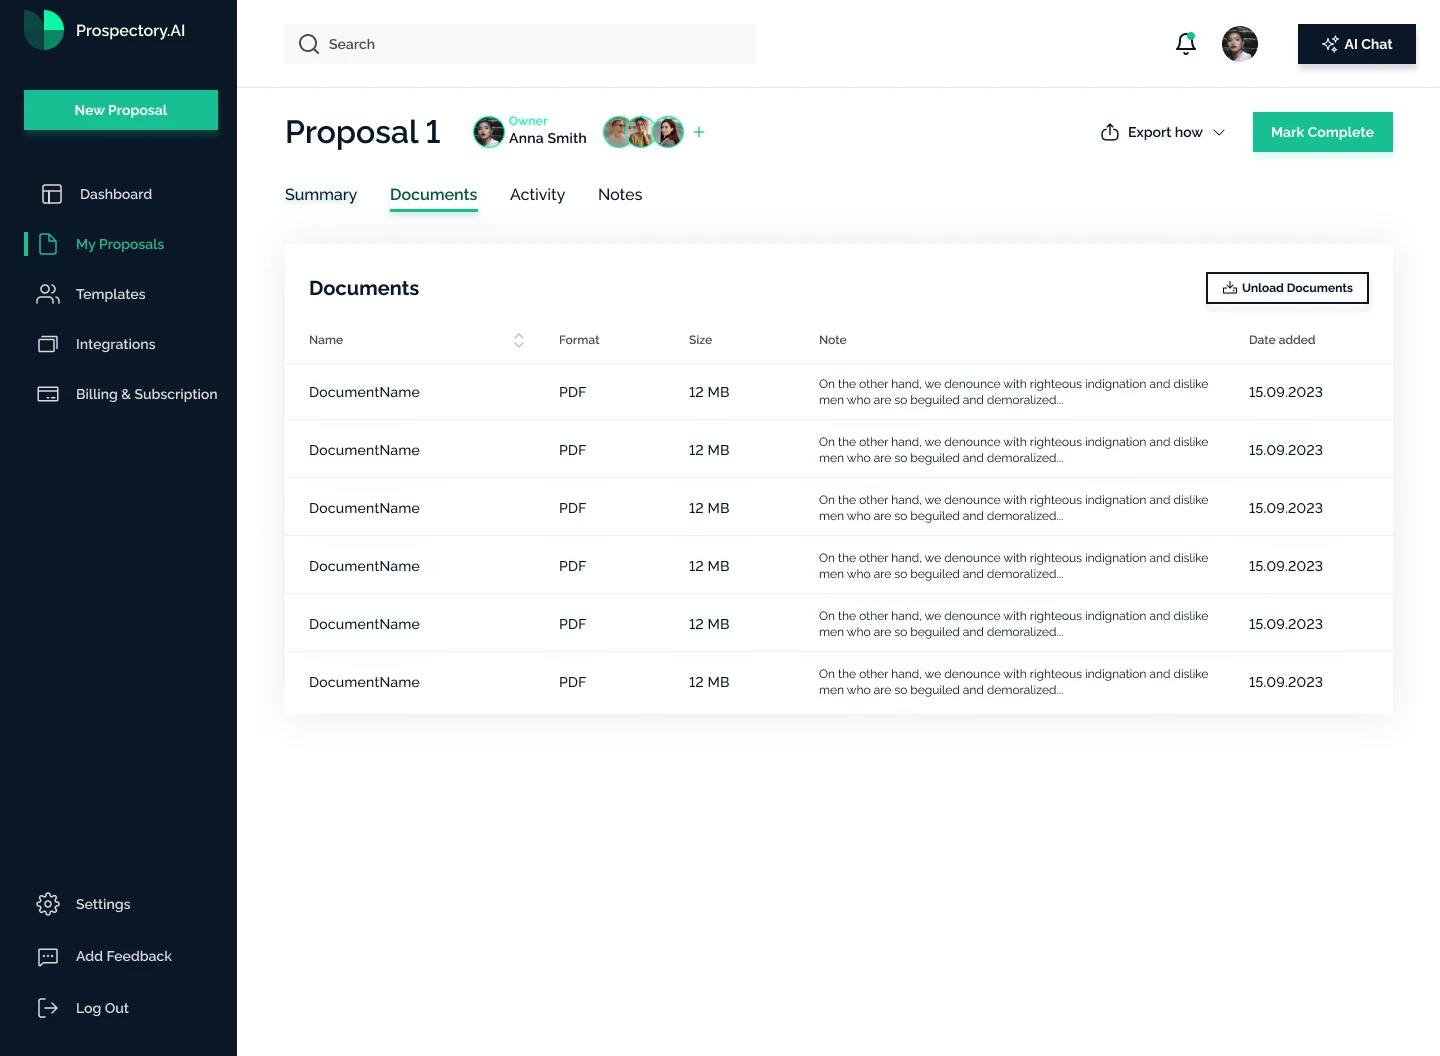Open Templates in the sidebar
Image resolution: width=1440 pixels, height=1056 pixels.
pos(111,294)
